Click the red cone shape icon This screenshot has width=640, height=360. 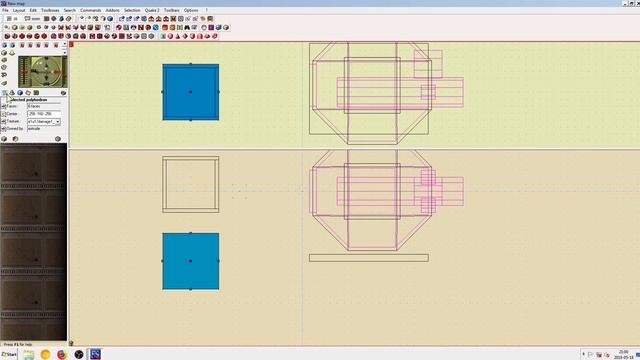tap(178, 36)
